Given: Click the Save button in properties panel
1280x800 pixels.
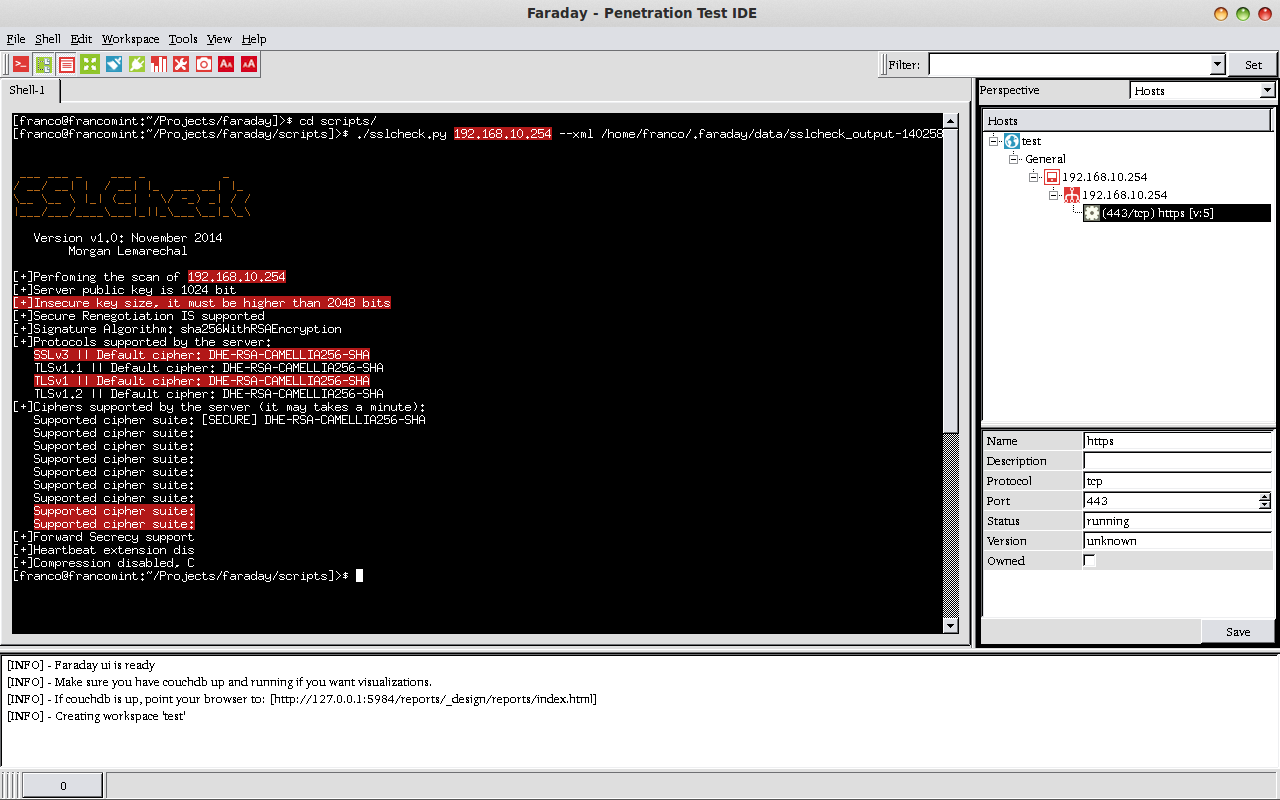Looking at the screenshot, I should pyautogui.click(x=1238, y=631).
